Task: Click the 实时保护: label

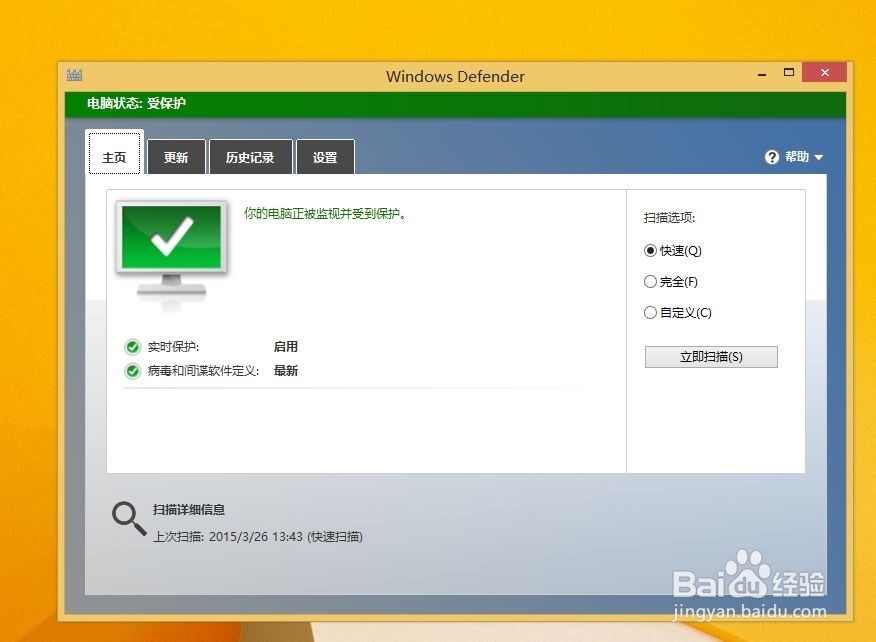Action: click(173, 347)
